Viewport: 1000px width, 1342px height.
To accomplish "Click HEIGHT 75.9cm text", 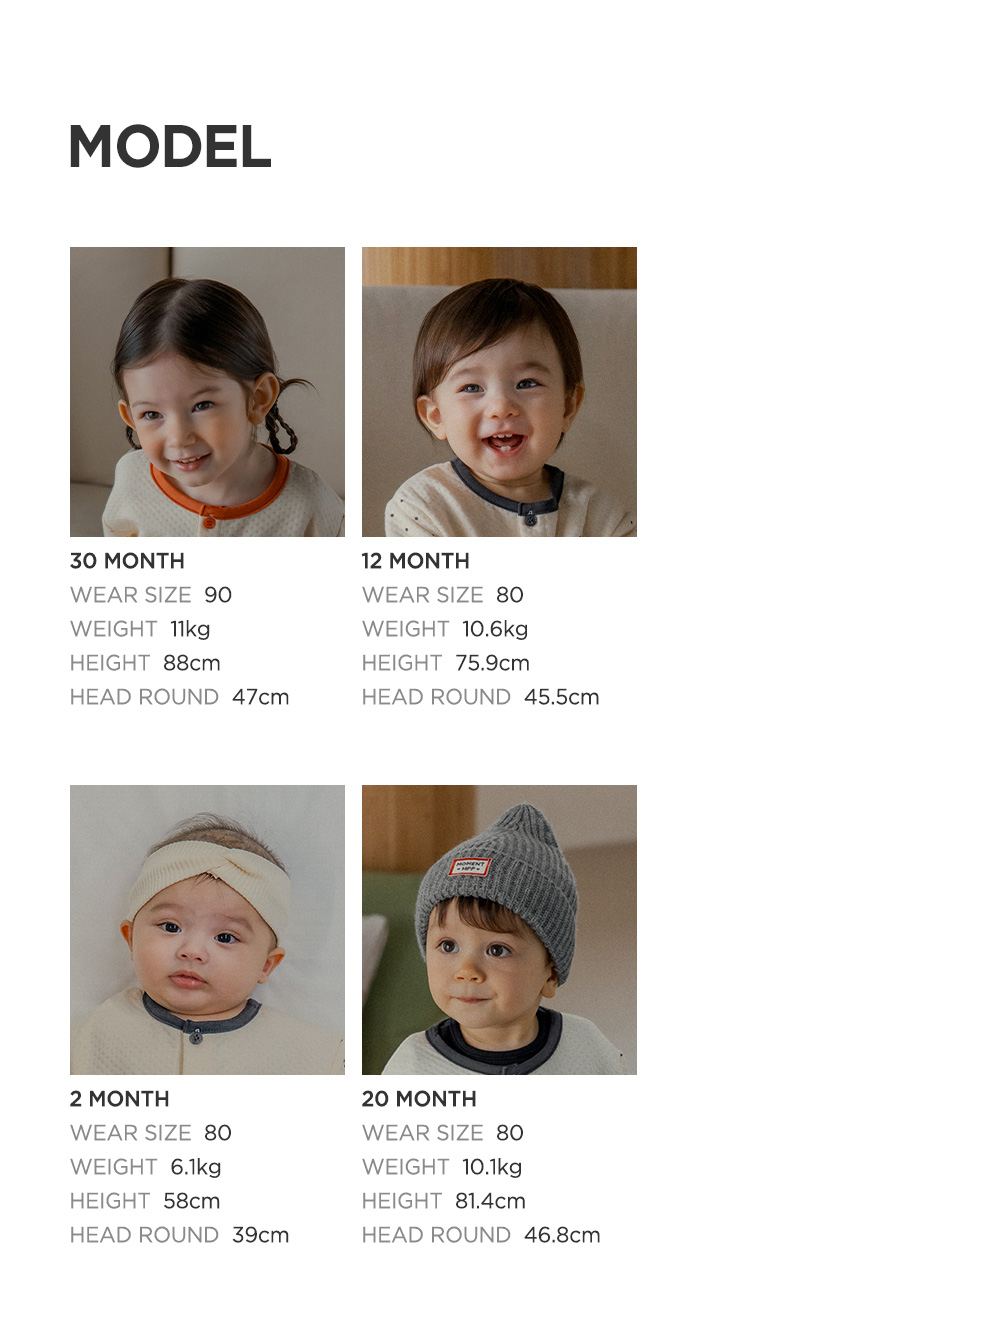I will click(446, 663).
